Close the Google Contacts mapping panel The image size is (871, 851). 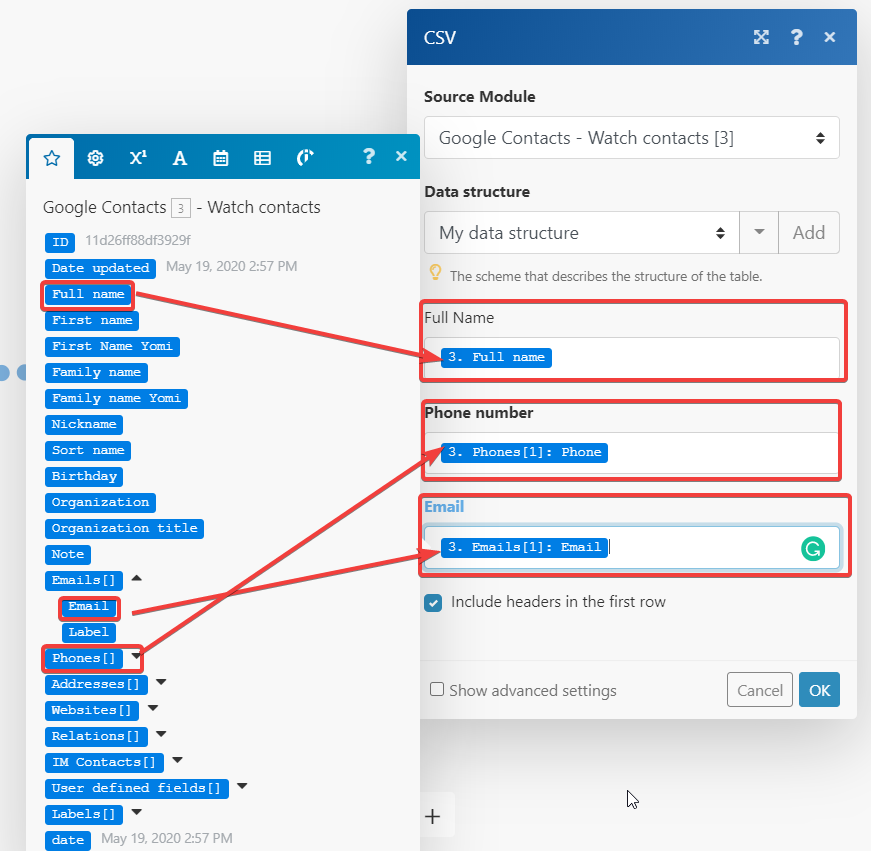click(401, 156)
